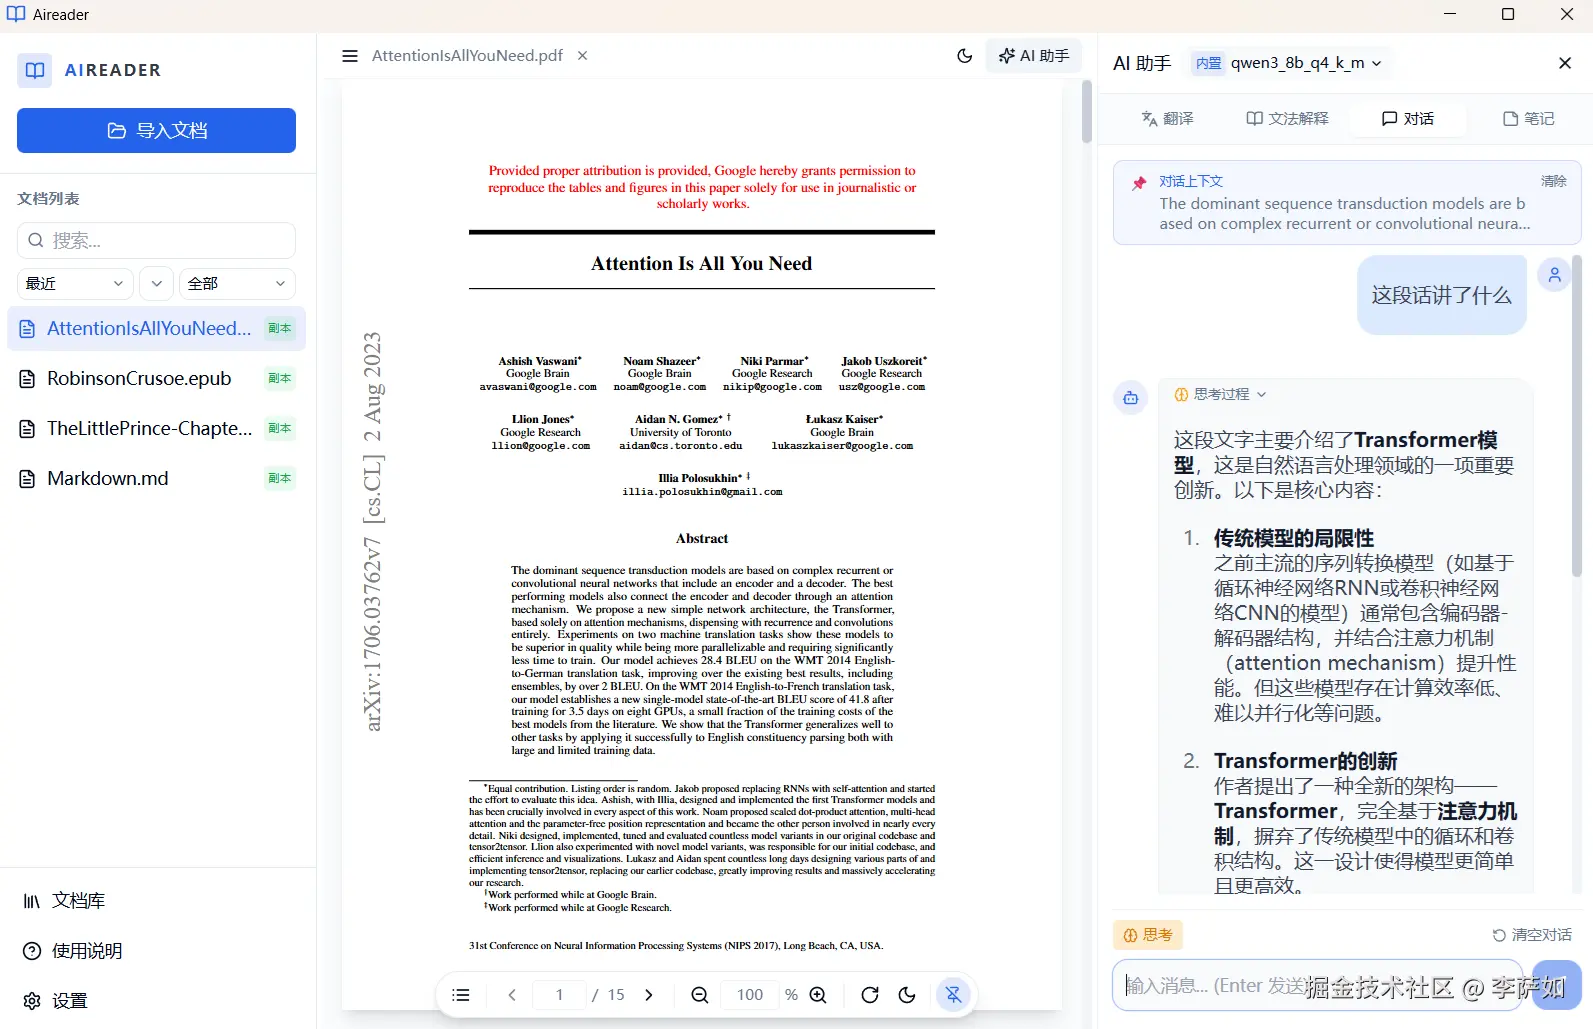
Task: Click the AI robot avatar icon
Action: [x=1130, y=398]
